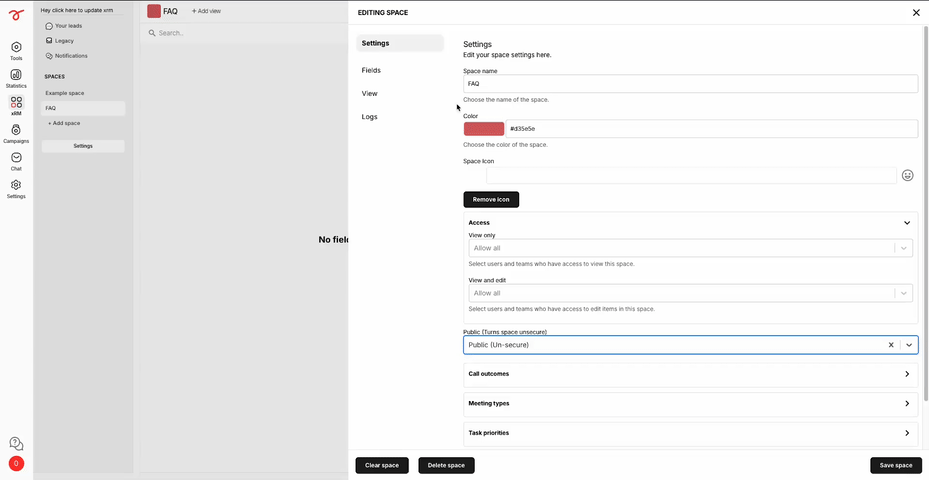Click the search magnifier icon
The image size is (929, 480).
(x=152, y=33)
